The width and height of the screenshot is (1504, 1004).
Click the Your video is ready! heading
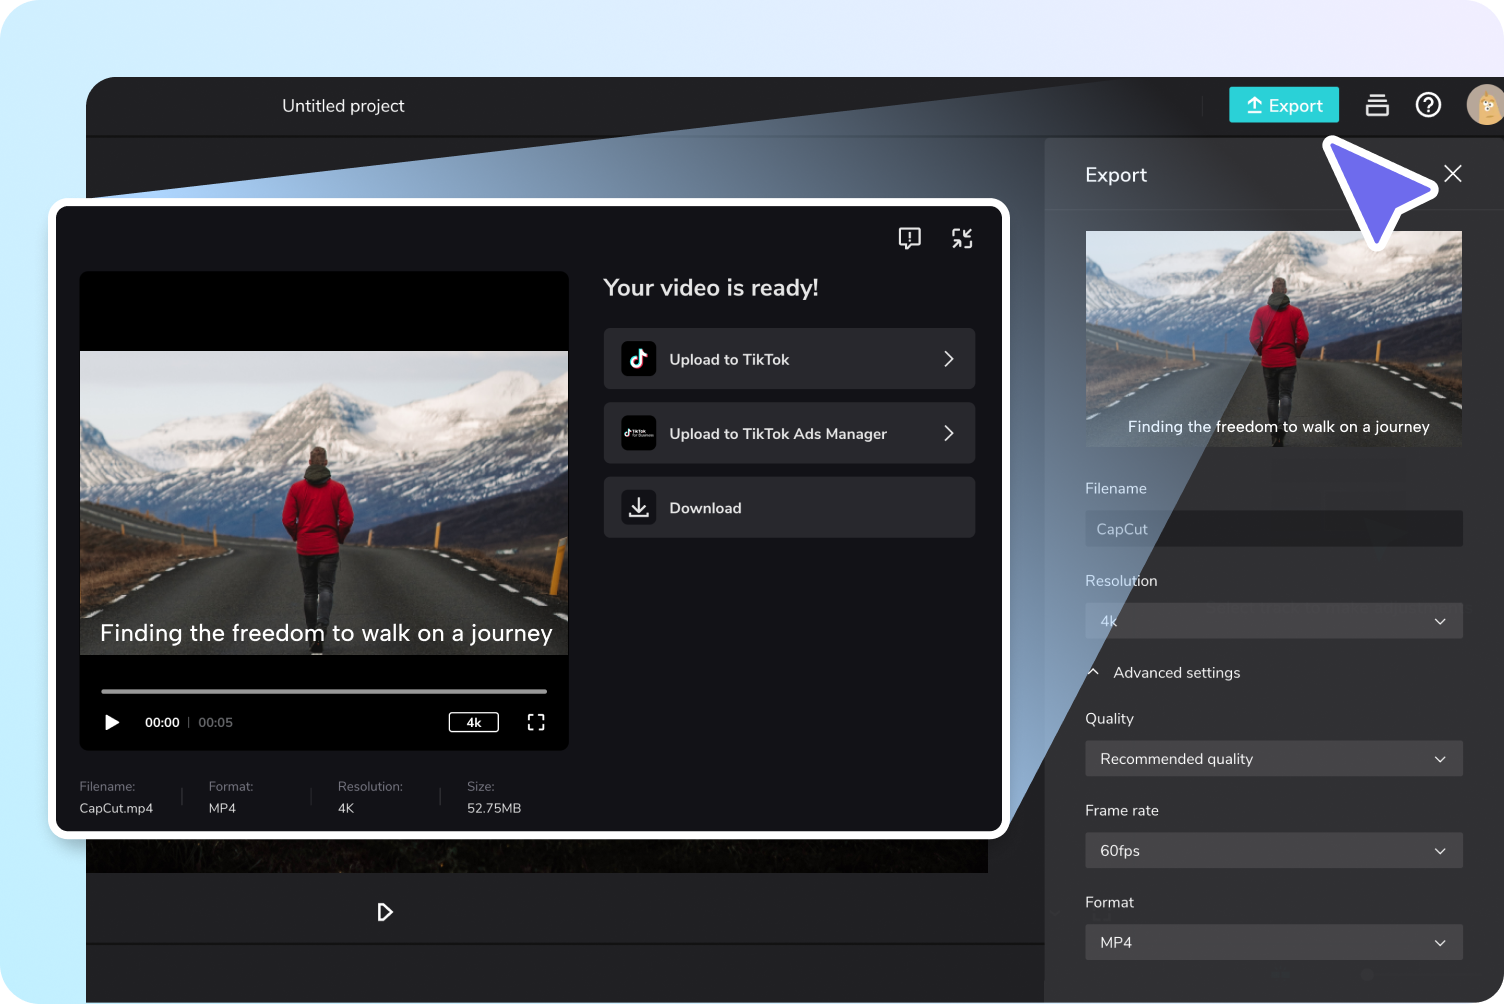pyautogui.click(x=711, y=288)
